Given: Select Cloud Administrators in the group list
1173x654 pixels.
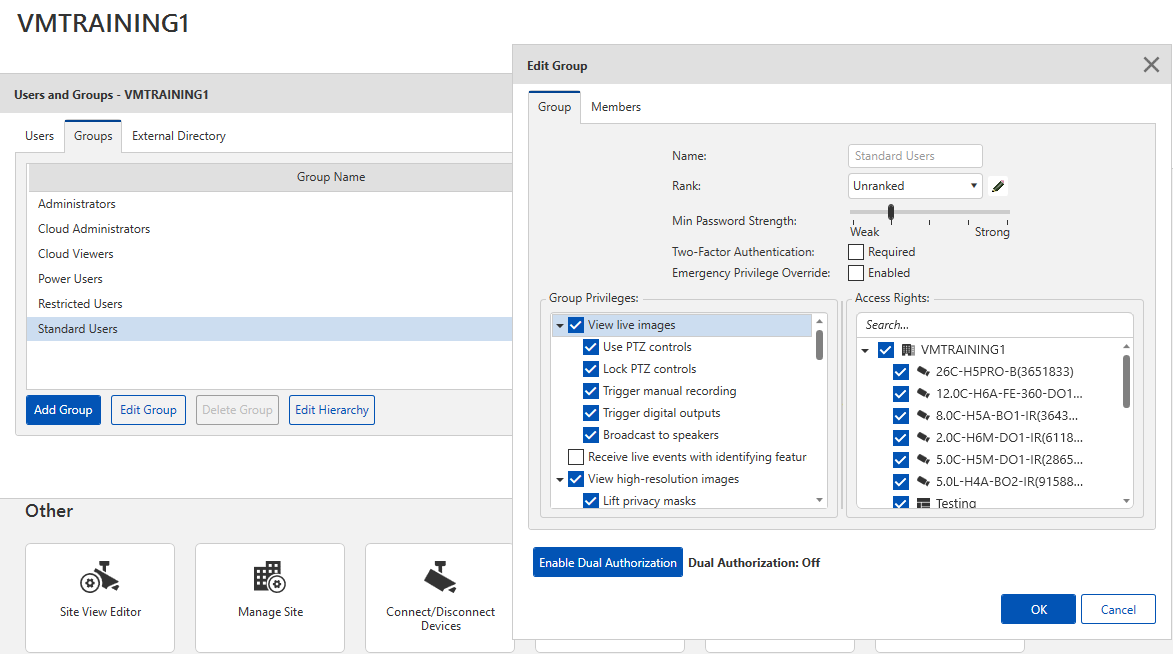Looking at the screenshot, I should (x=269, y=229).
